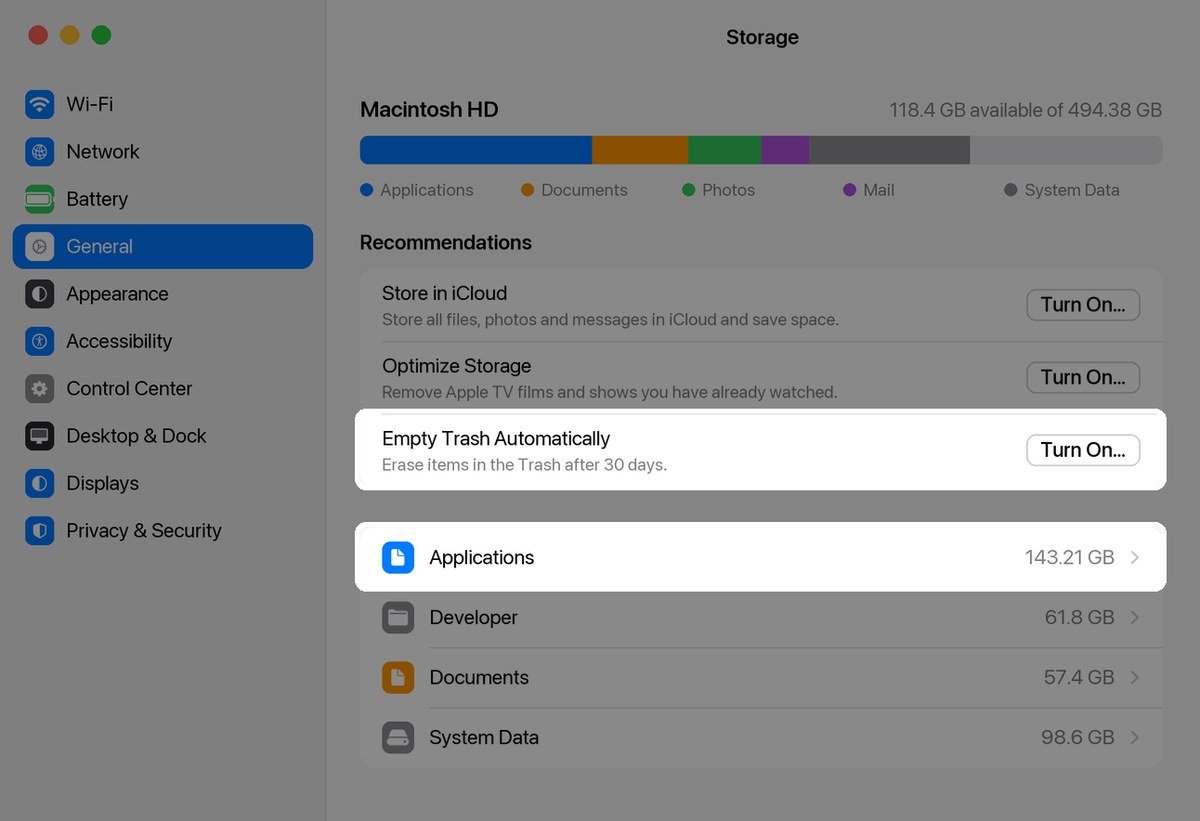Turn on Empty Trash Automatically

click(x=1083, y=450)
